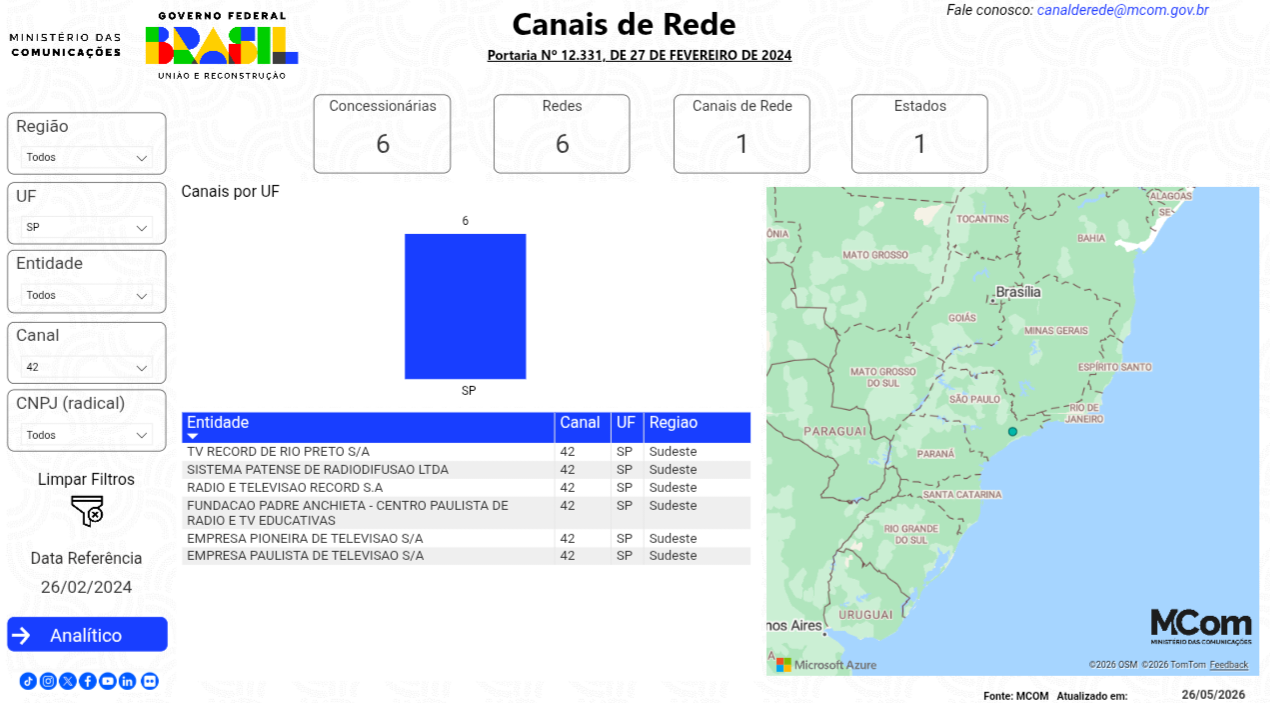Click the PARAGUAI label on map
This screenshot has width=1270, height=703.
tap(834, 430)
